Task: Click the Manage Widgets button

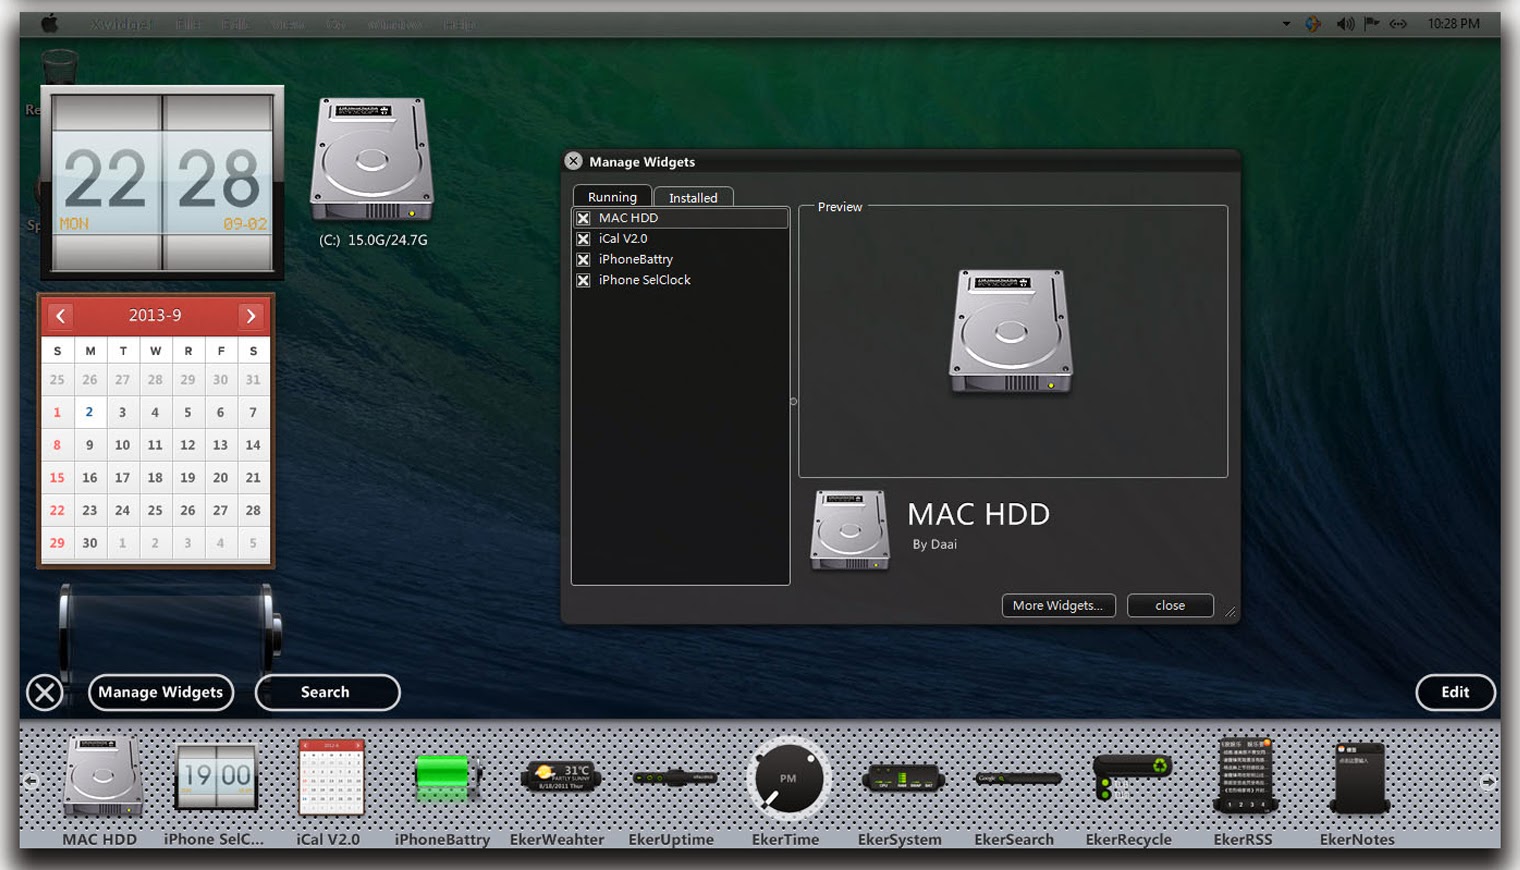Action: [x=161, y=692]
